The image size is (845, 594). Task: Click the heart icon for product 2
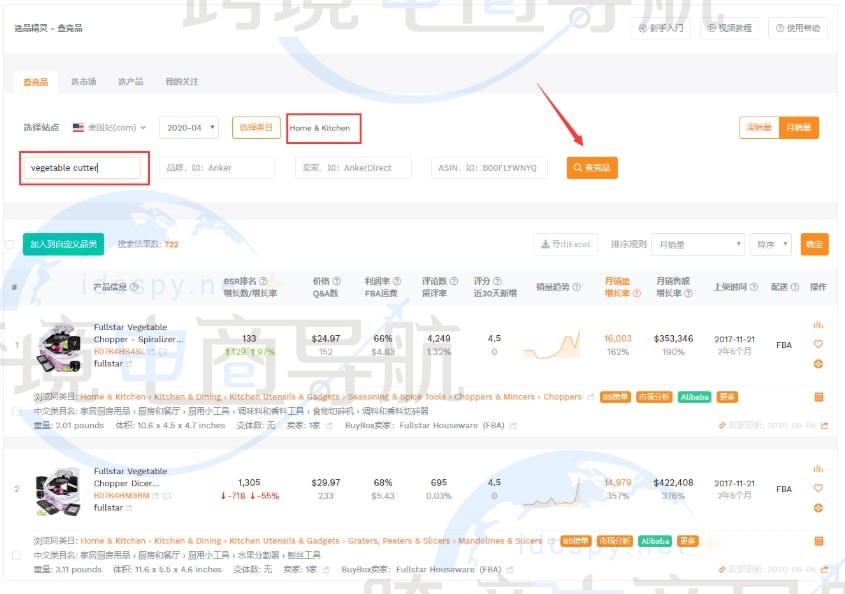[x=818, y=488]
